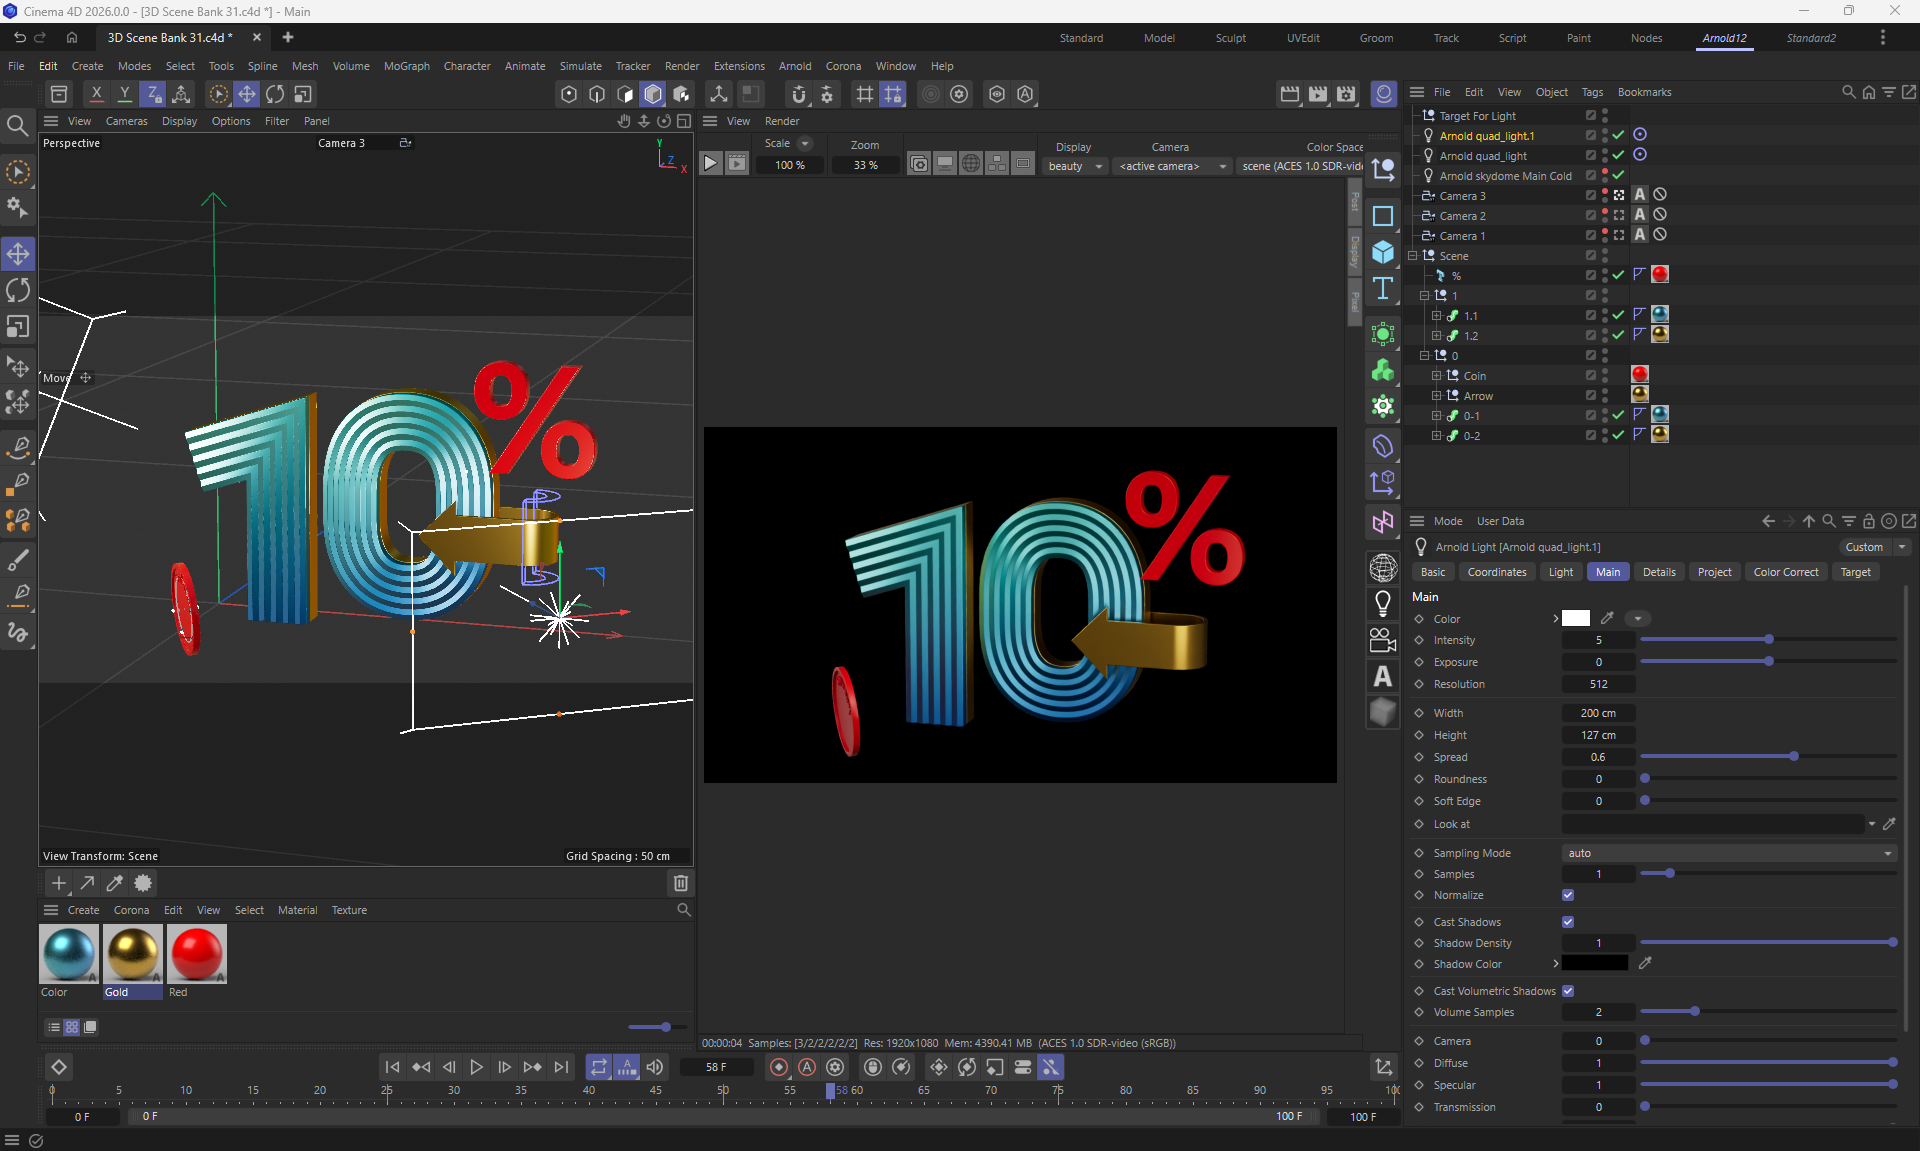Click the white light Color swatch
The height and width of the screenshot is (1151, 1920).
1576,618
